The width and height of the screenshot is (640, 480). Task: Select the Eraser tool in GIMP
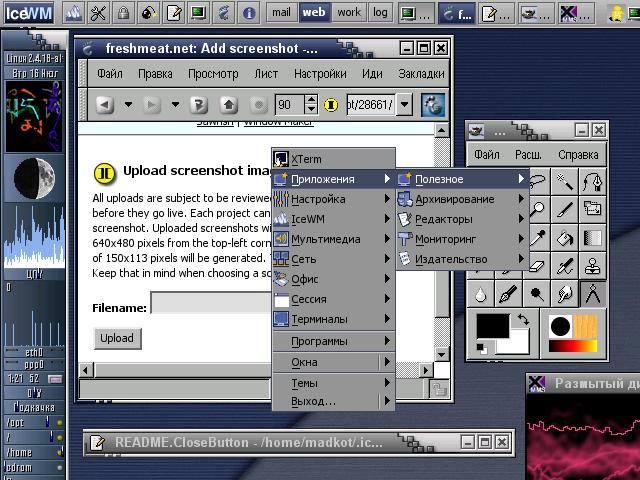click(538, 265)
